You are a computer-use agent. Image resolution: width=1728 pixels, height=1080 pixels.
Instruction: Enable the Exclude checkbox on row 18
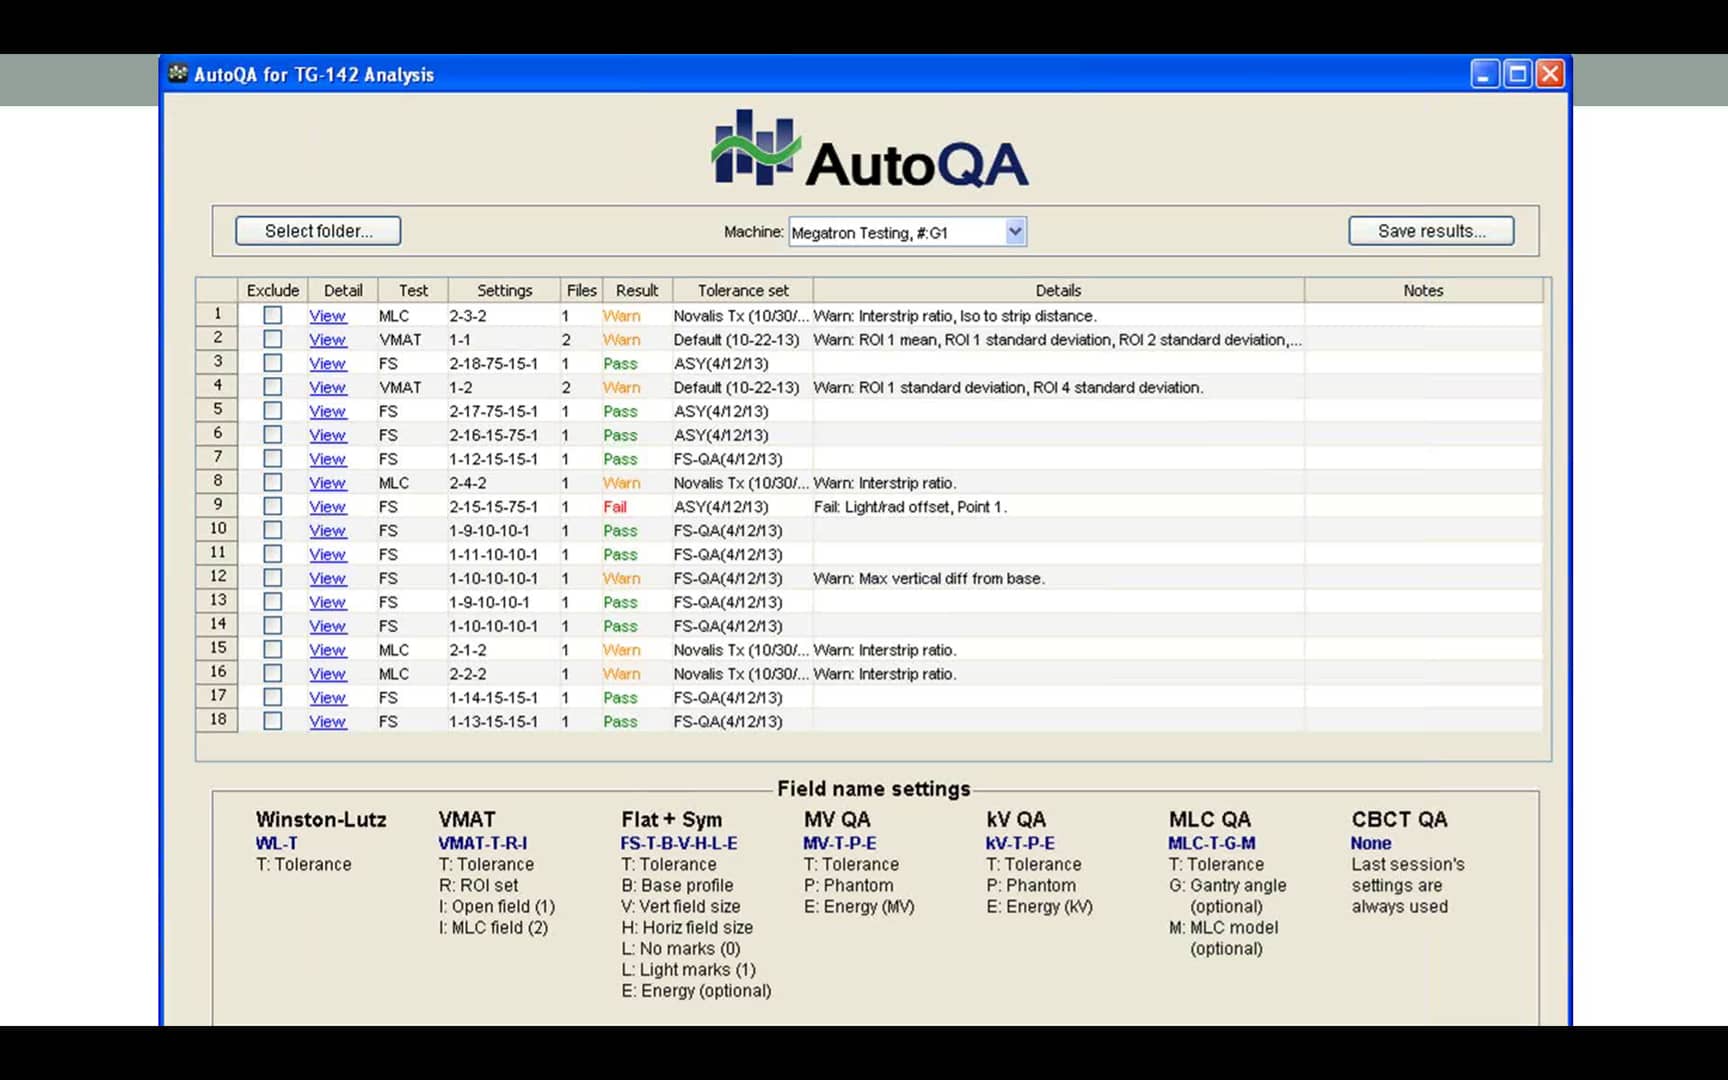272,721
